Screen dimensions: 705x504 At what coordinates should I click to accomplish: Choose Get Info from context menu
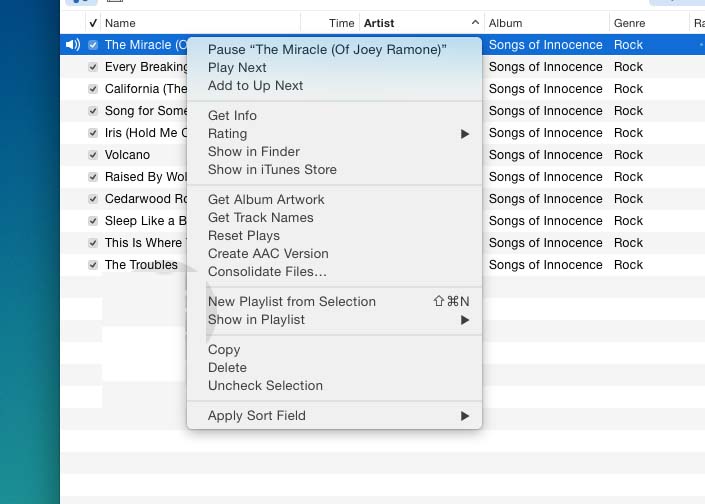coord(232,116)
